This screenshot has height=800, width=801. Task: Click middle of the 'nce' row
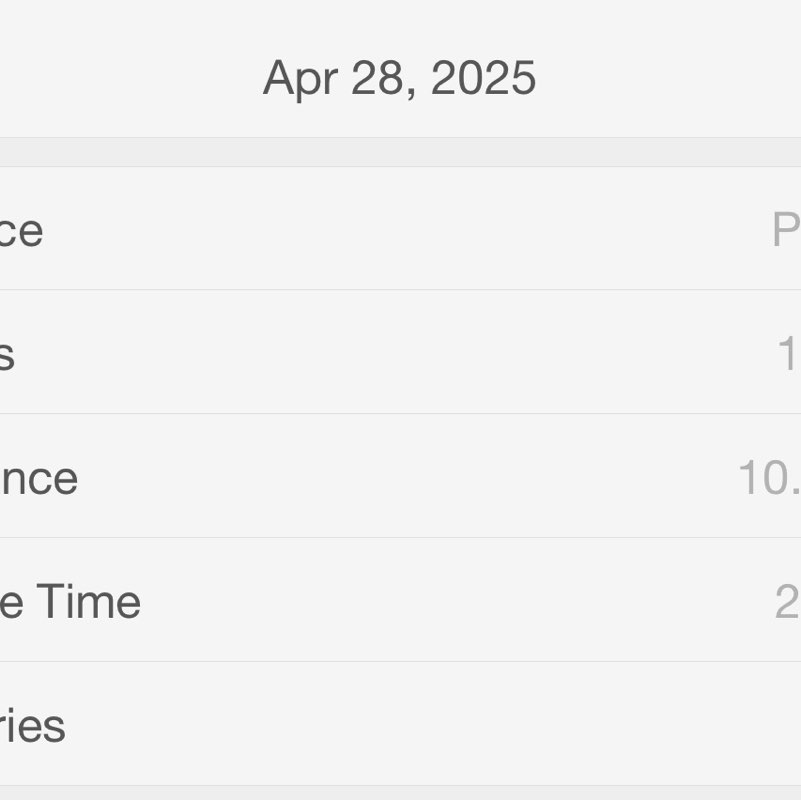pos(400,478)
